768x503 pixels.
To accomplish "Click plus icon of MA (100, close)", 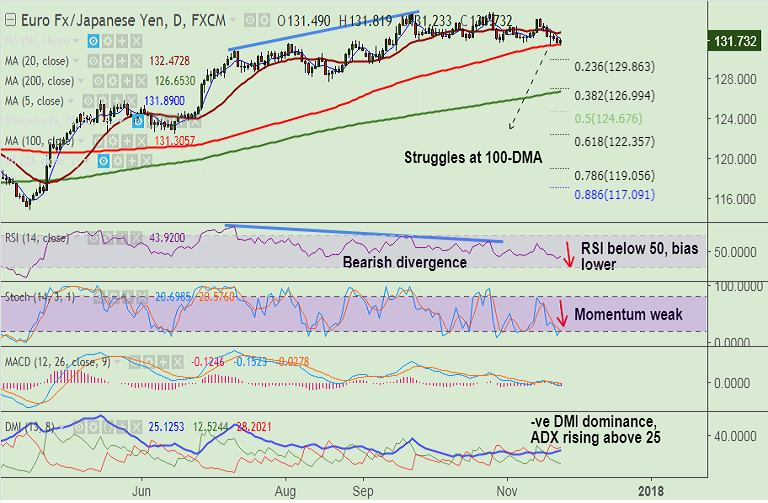I will tap(127, 142).
